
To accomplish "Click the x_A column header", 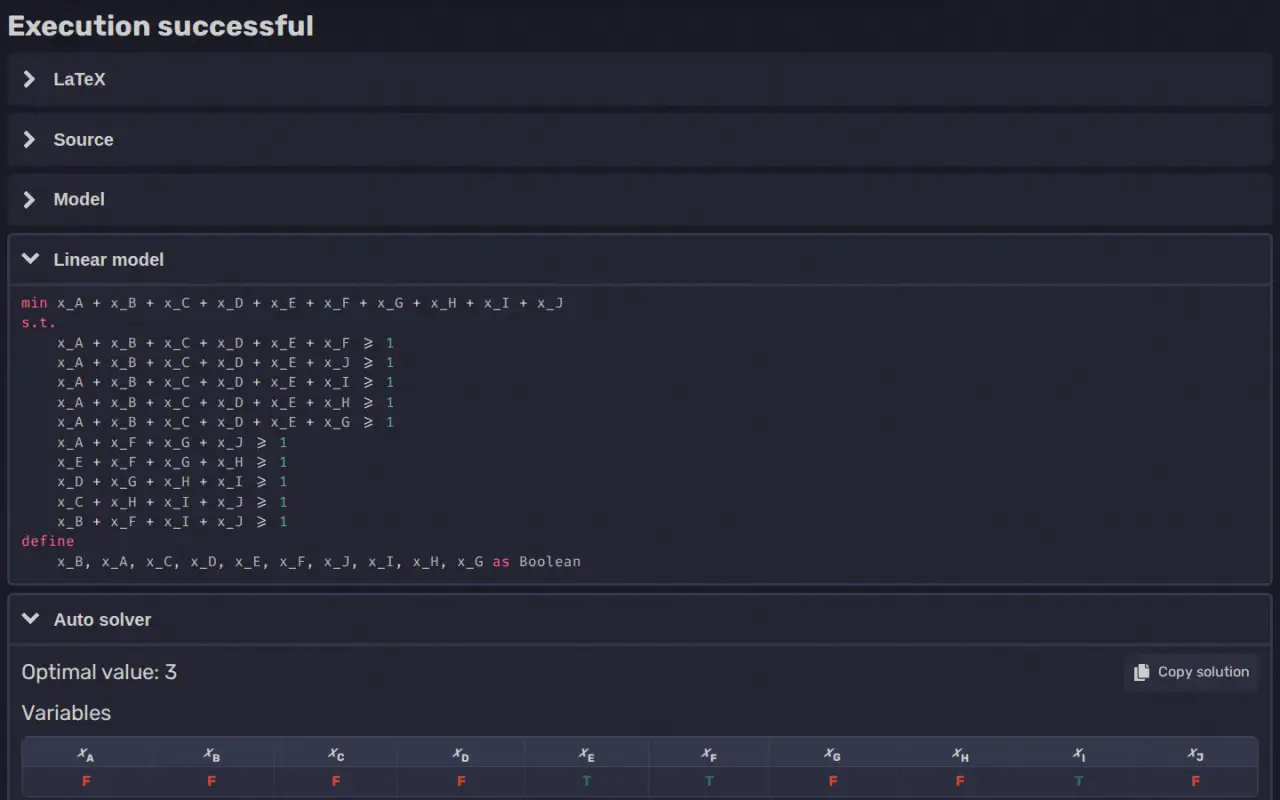I will [x=86, y=754].
